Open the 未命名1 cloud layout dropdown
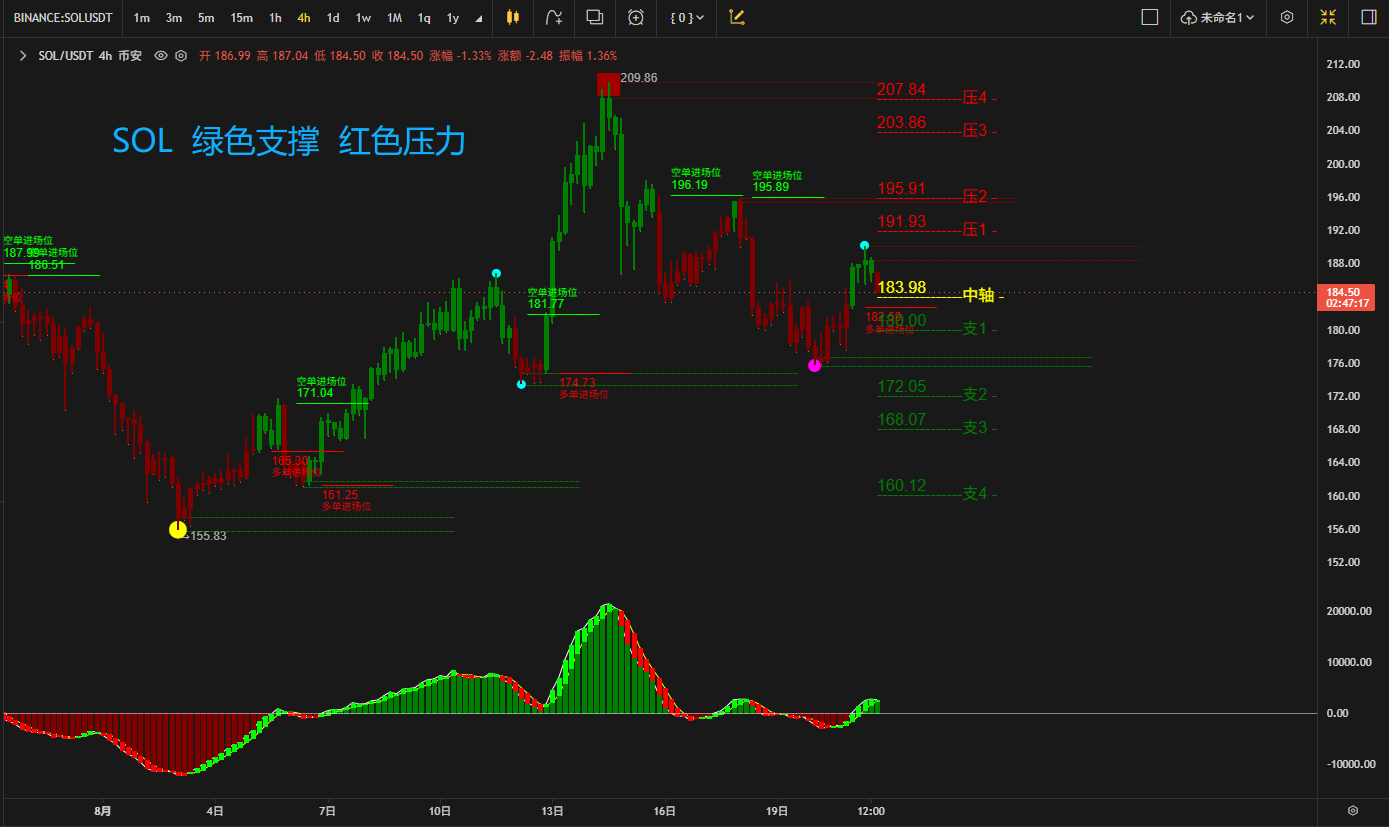This screenshot has height=827, width=1389. coord(1217,17)
